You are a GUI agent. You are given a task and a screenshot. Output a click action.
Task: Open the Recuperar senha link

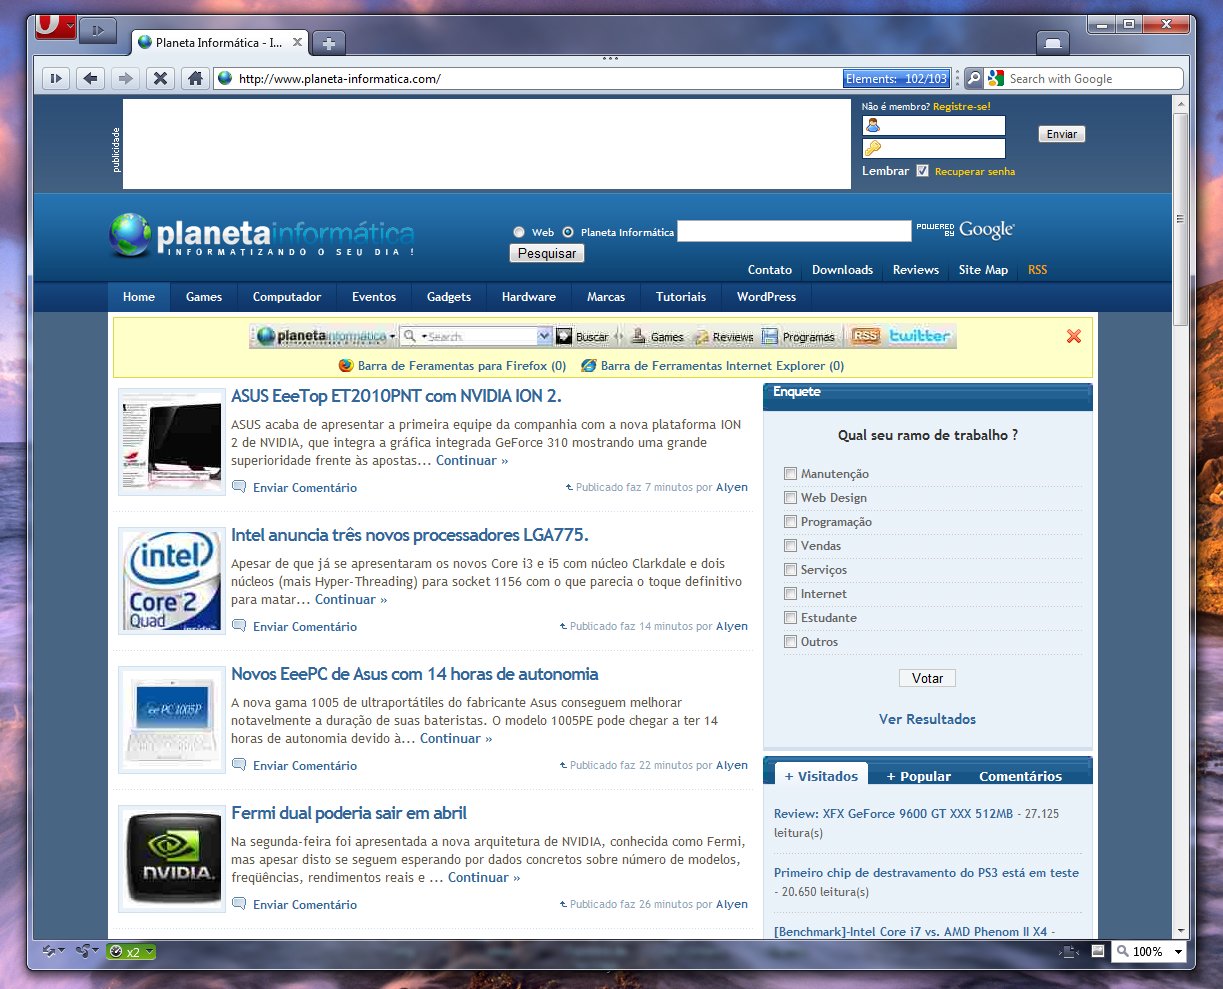pyautogui.click(x=975, y=172)
